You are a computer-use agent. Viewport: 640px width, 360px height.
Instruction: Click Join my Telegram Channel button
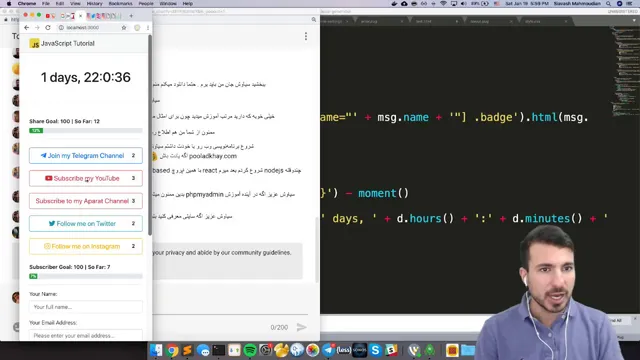(86, 156)
